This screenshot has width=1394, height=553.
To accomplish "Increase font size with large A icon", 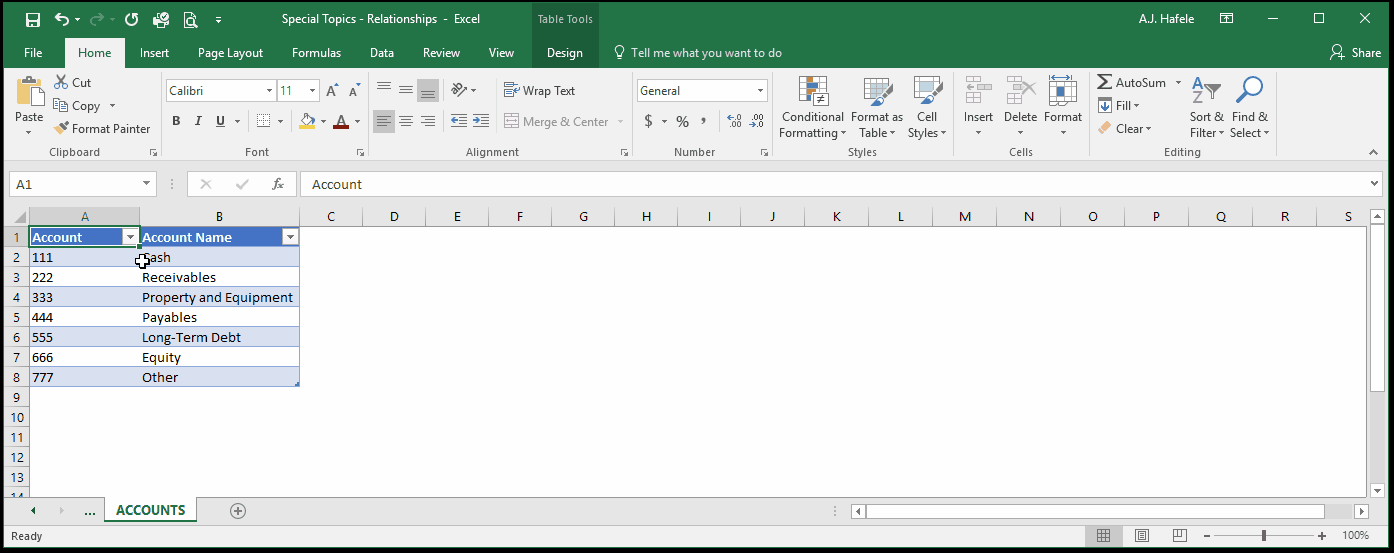I will tap(333, 91).
